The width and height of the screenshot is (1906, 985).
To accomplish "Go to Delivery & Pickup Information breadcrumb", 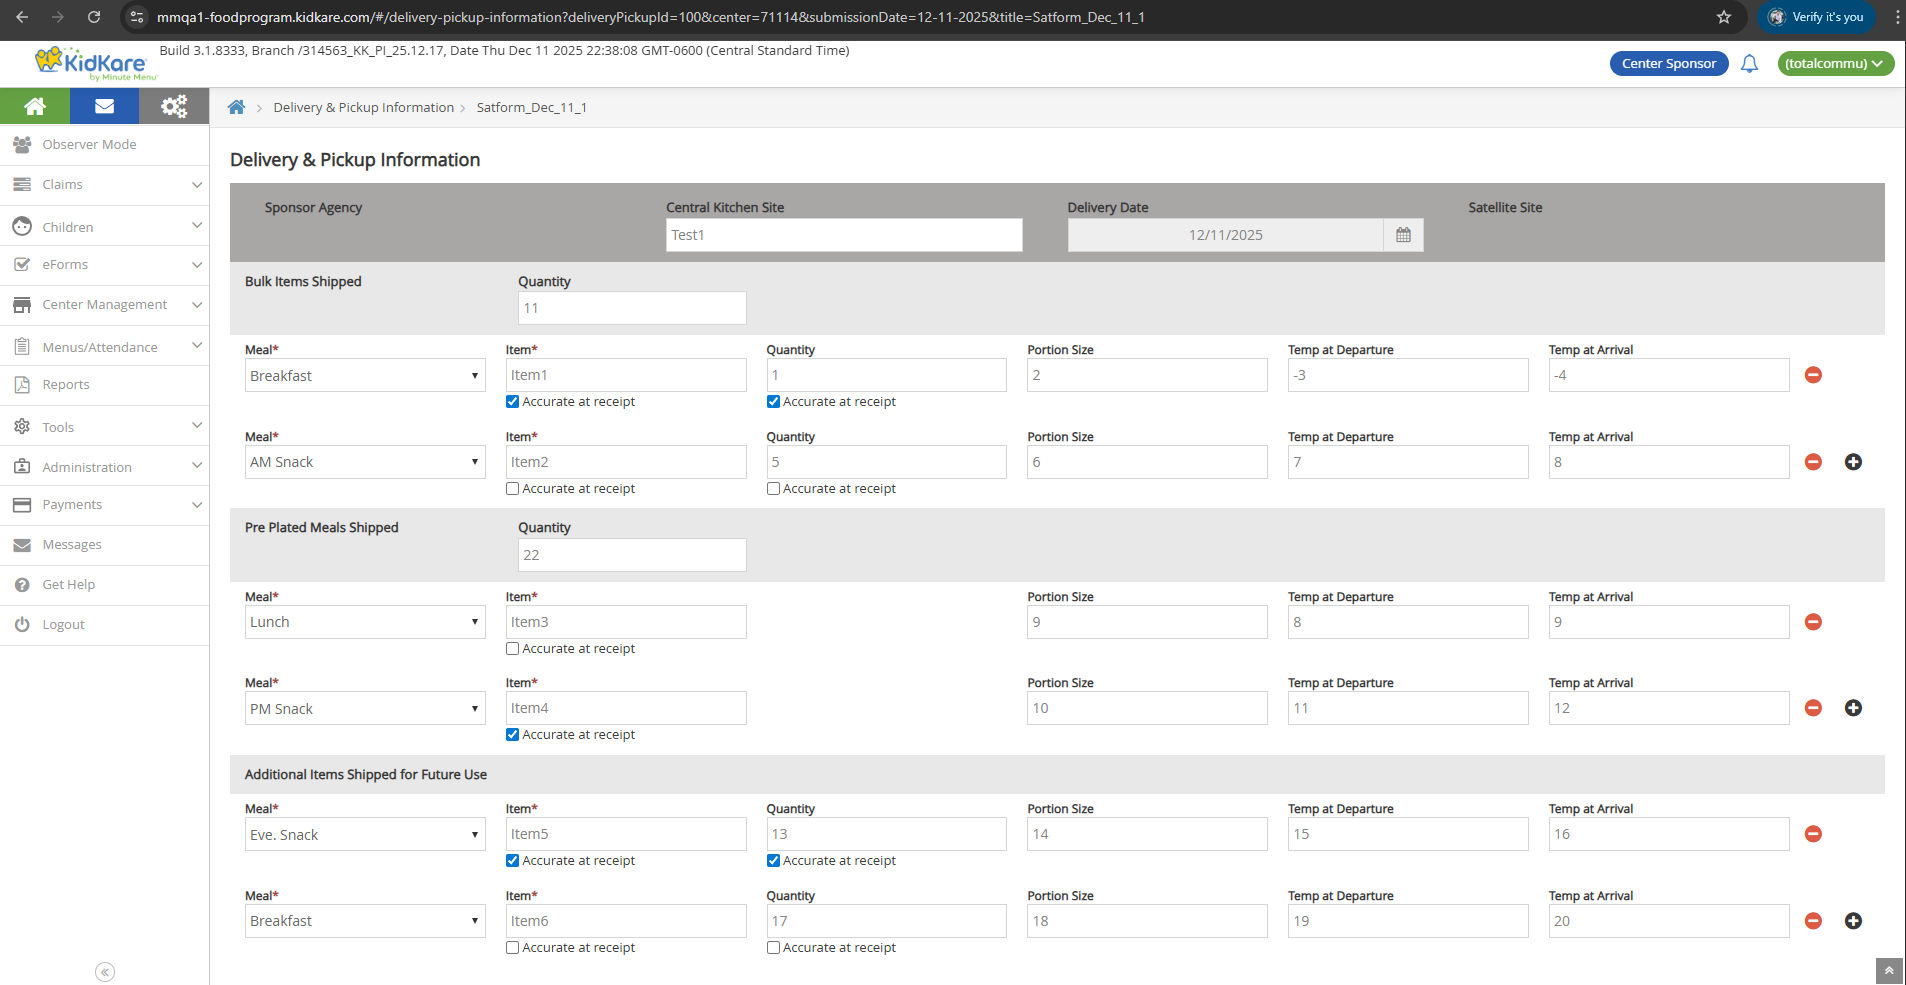I will coord(363,108).
